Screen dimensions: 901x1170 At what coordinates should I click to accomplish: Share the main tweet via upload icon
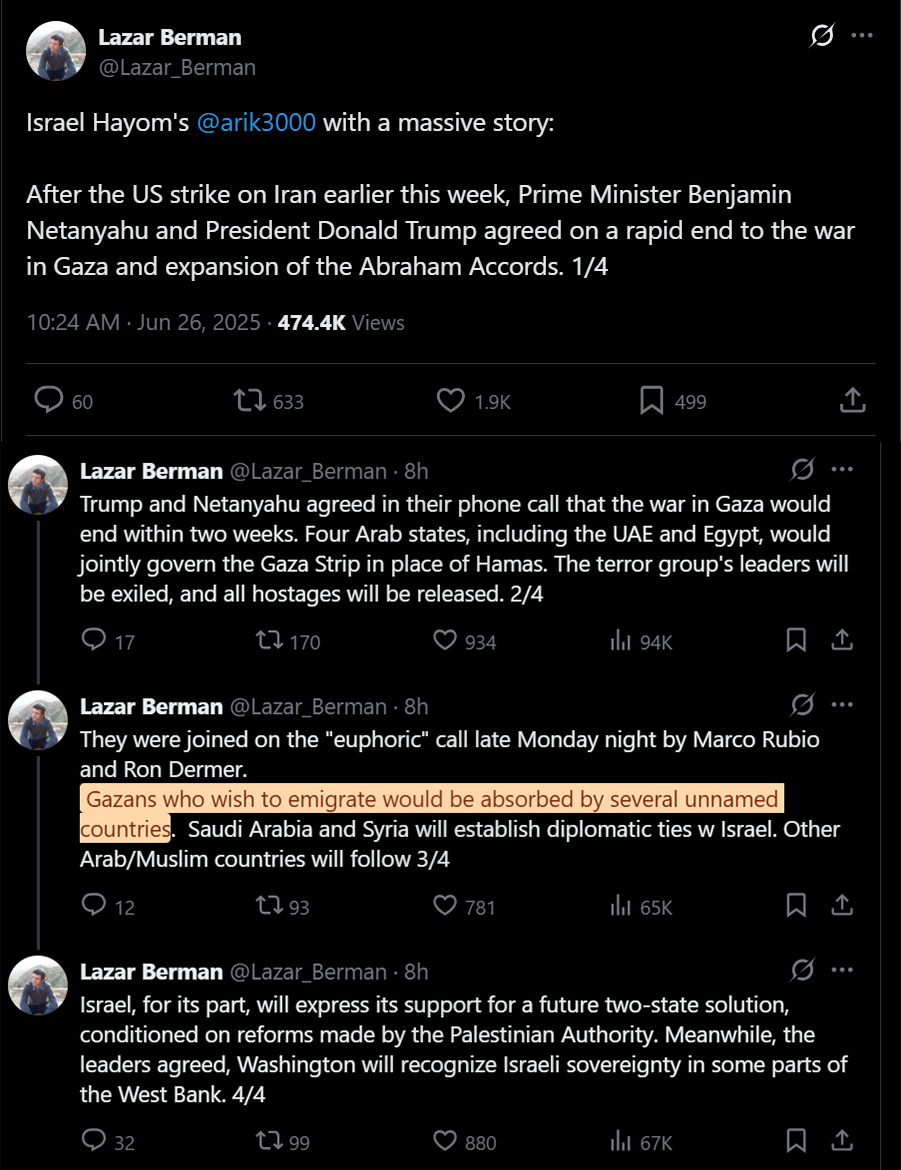pos(852,400)
